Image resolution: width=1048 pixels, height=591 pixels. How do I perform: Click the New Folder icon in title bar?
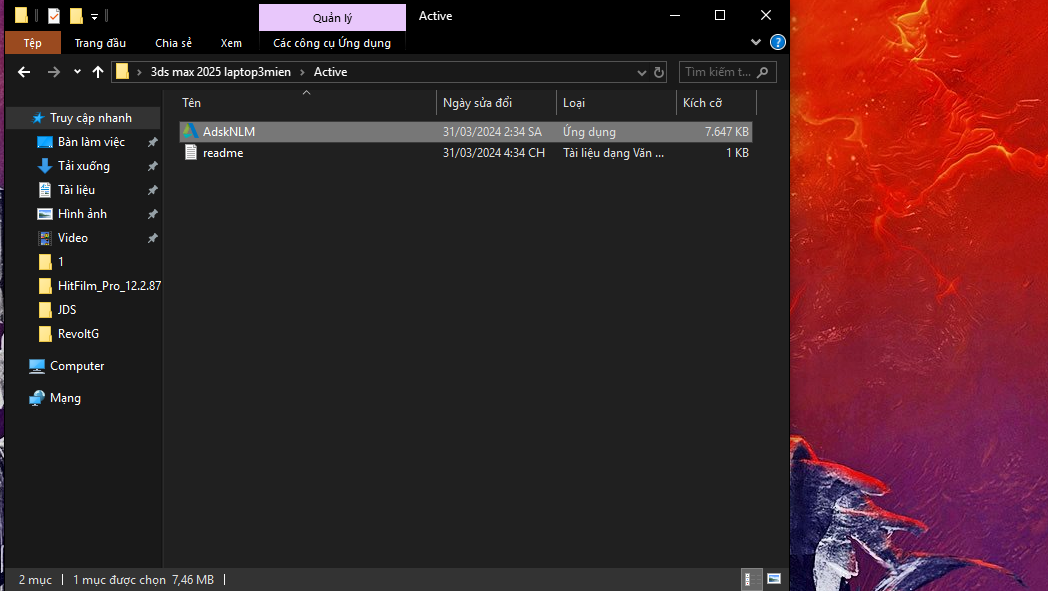coord(76,16)
